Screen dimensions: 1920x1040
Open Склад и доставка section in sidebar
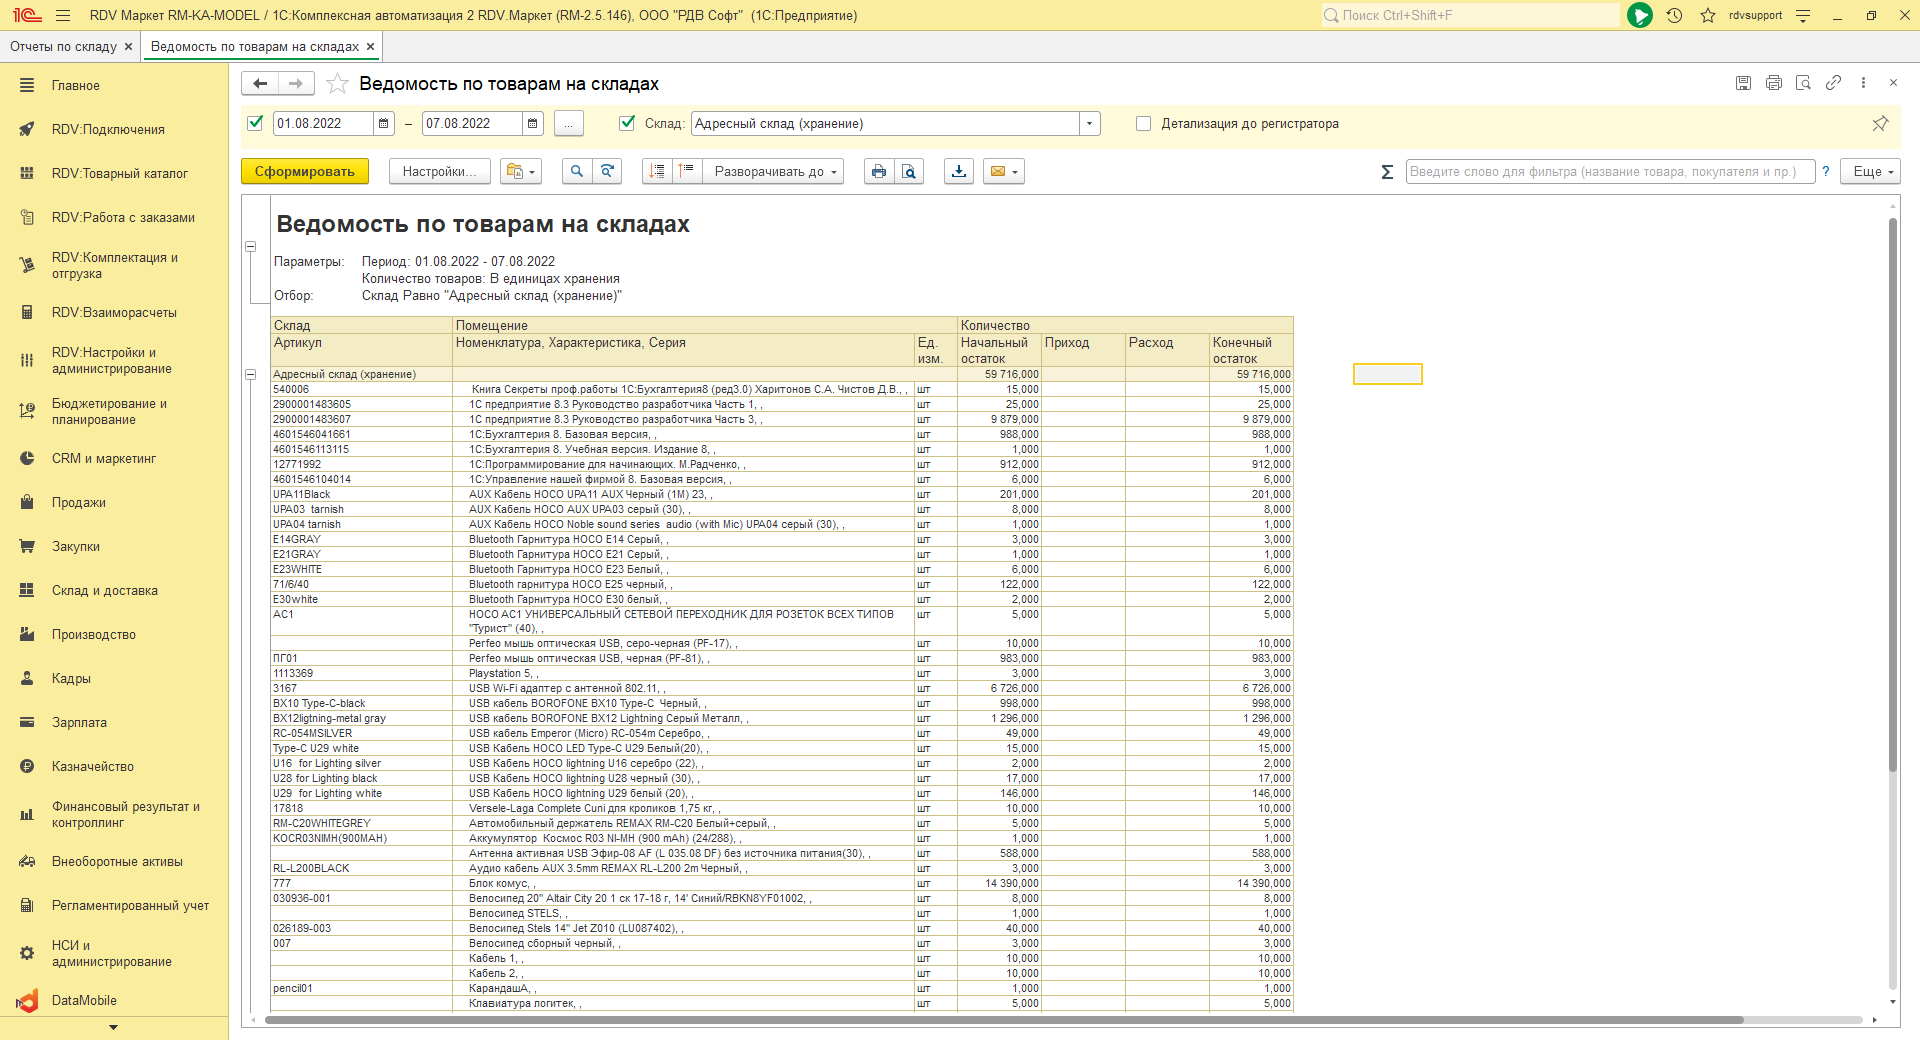104,591
